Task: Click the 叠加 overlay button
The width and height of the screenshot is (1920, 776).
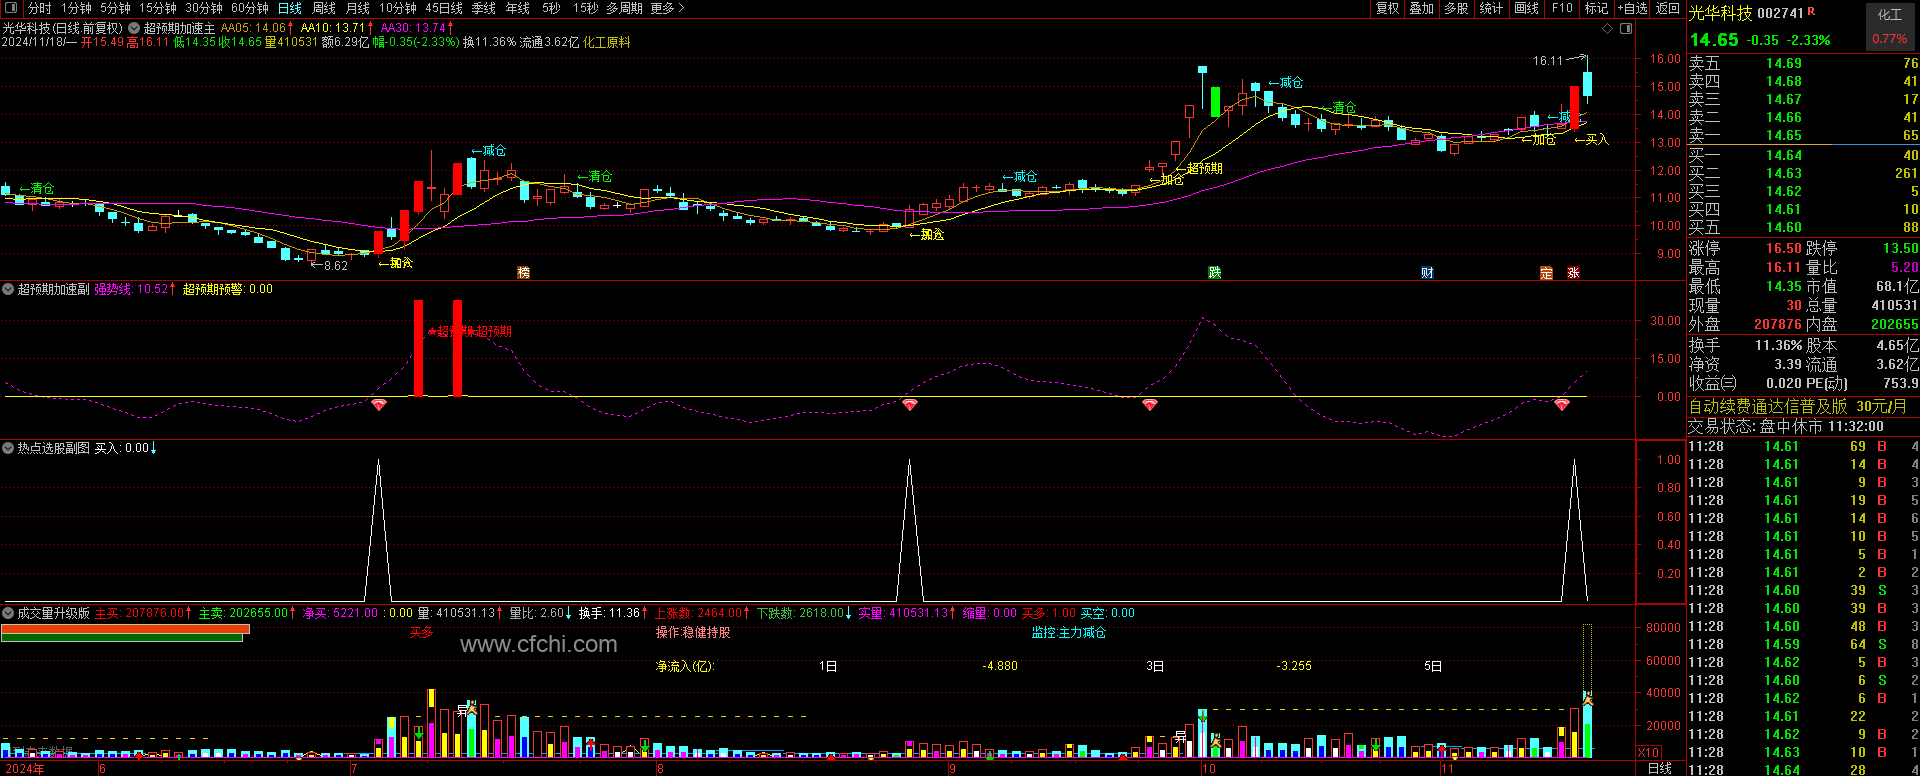Action: (1422, 8)
